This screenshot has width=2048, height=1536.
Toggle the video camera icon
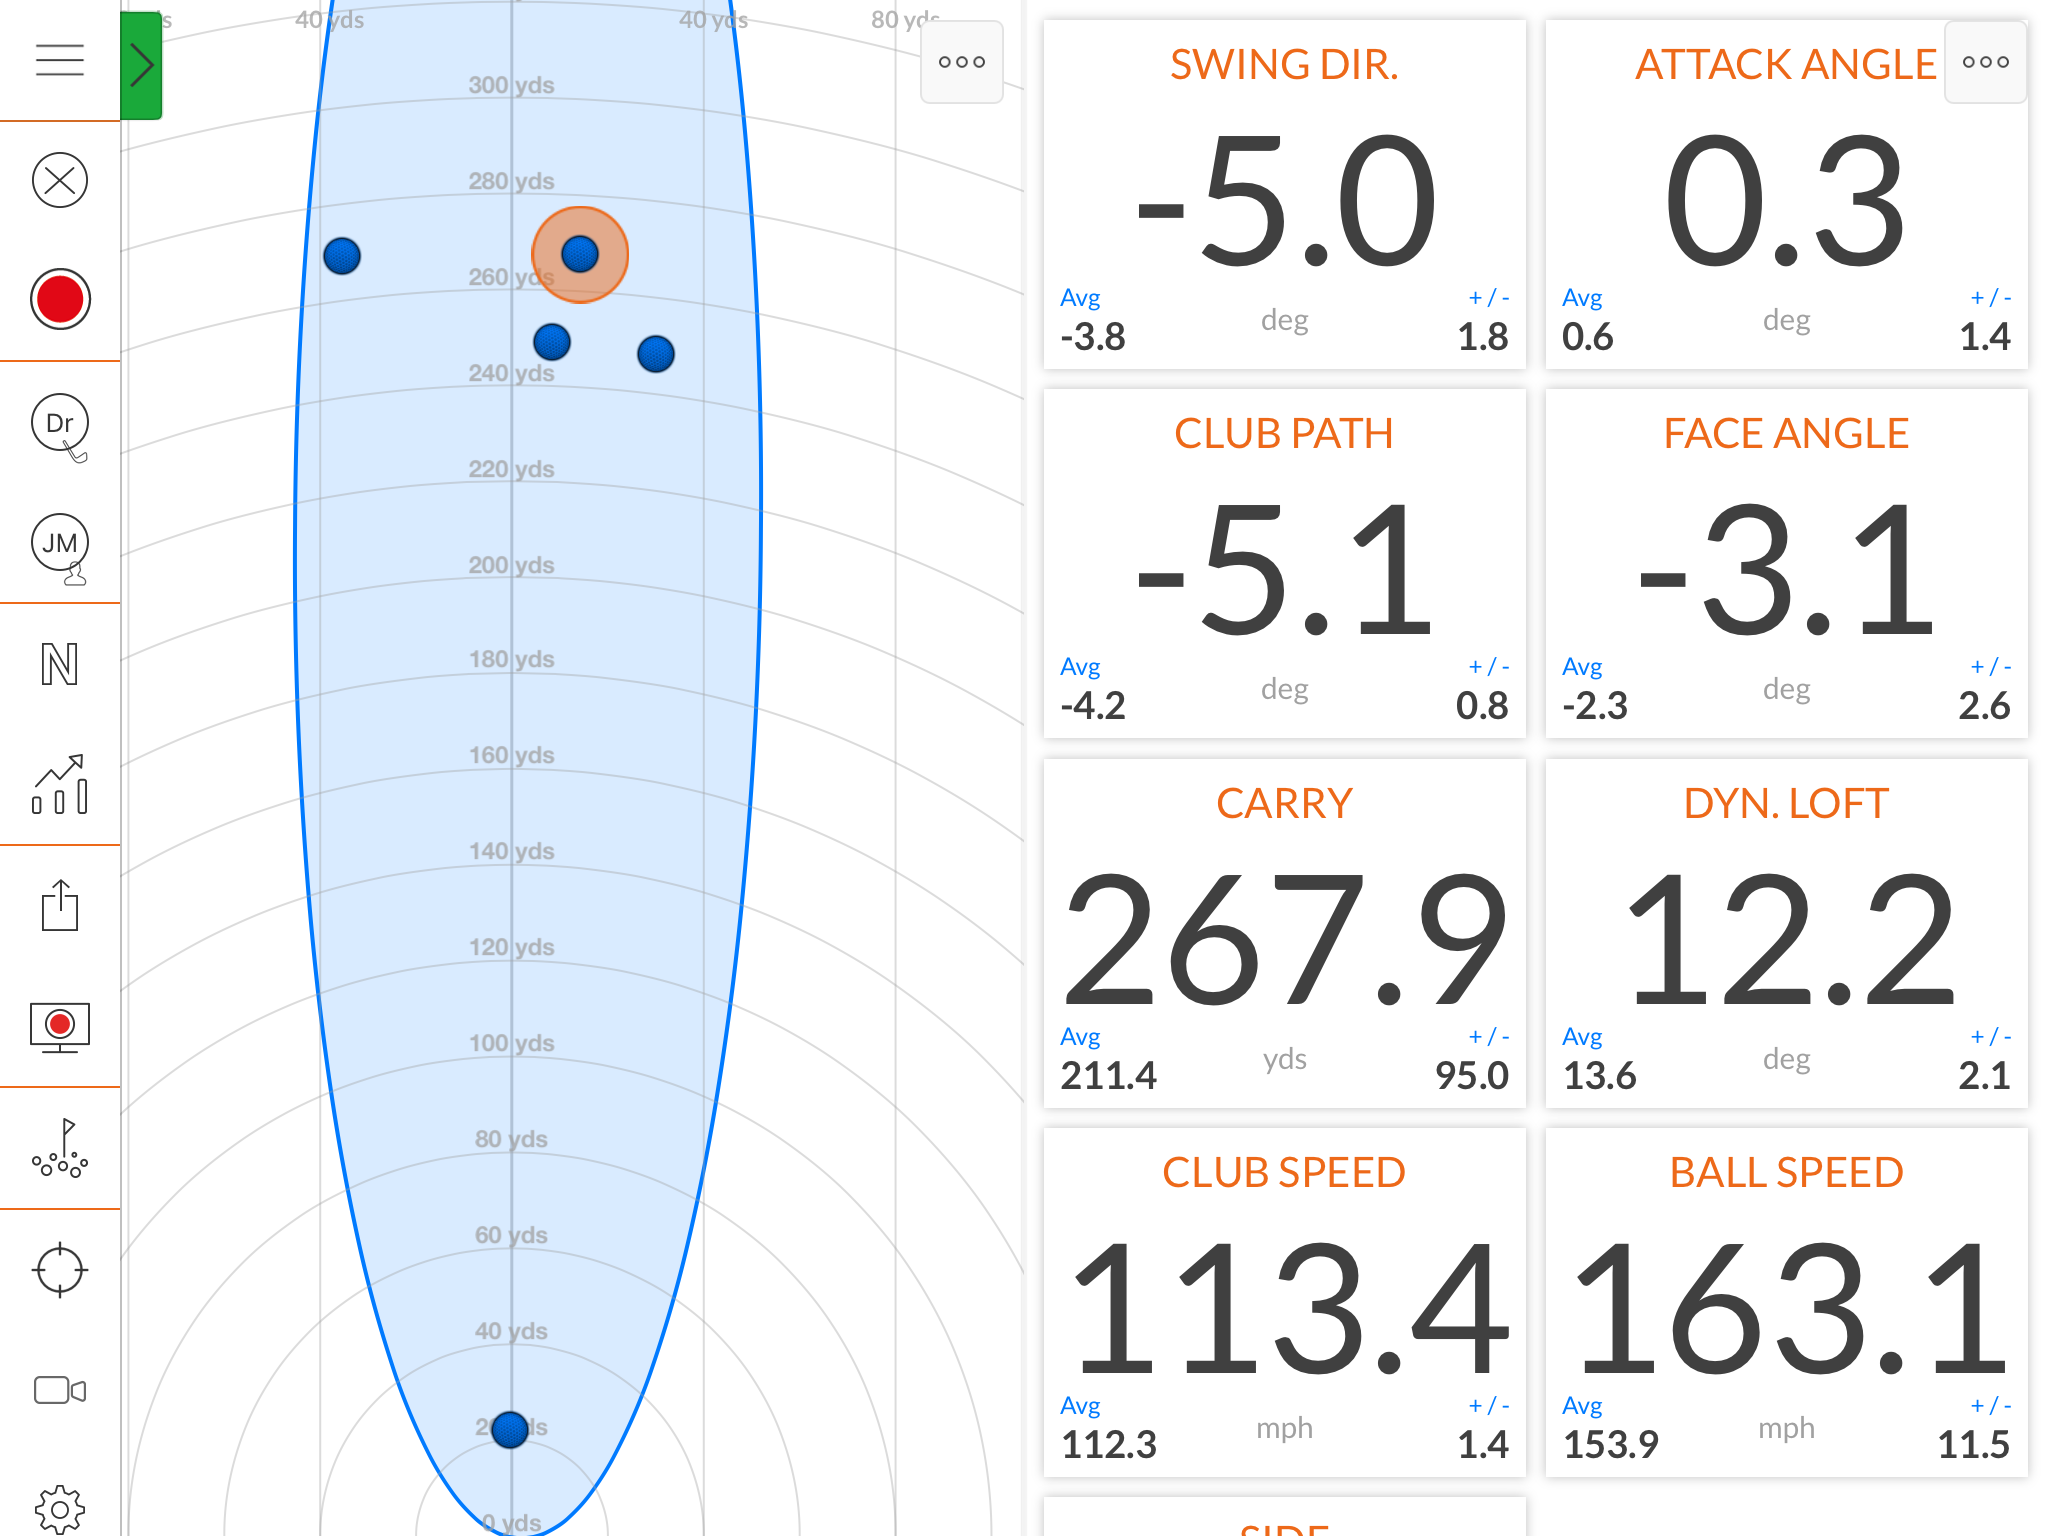60,1390
